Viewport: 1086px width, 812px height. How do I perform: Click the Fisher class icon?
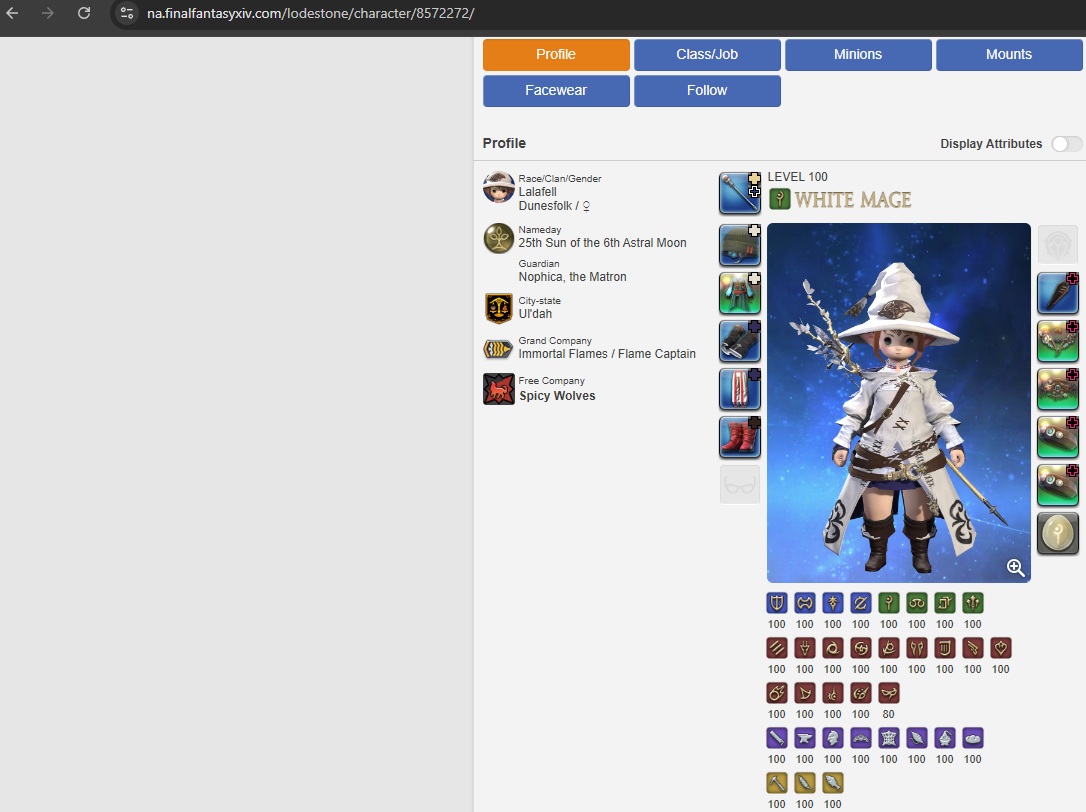pos(833,784)
